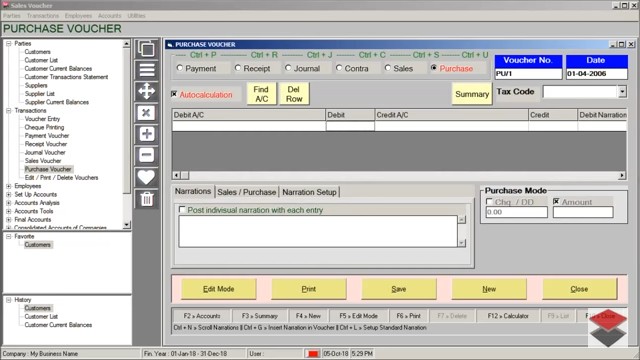640x360 pixels.
Task: Collapse the Favorite tree node
Action: click(9, 236)
